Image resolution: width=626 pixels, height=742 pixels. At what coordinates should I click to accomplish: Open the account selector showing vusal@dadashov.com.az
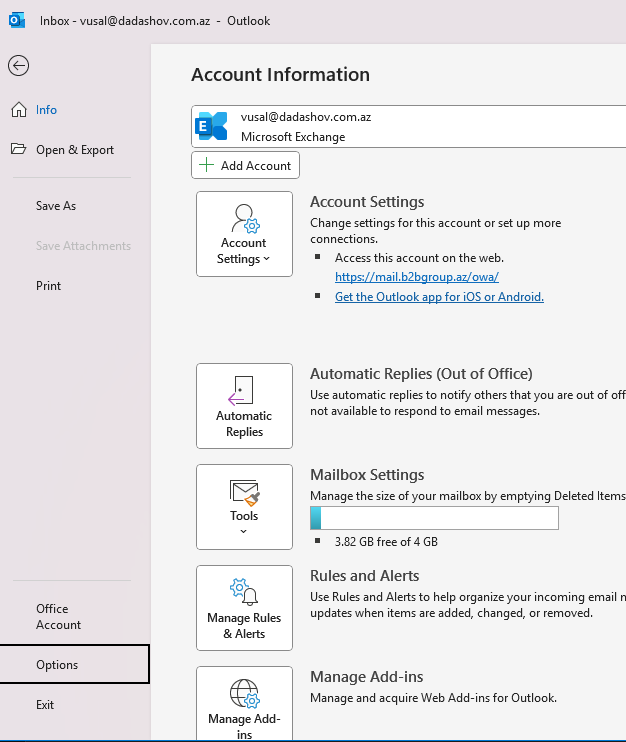pos(409,127)
